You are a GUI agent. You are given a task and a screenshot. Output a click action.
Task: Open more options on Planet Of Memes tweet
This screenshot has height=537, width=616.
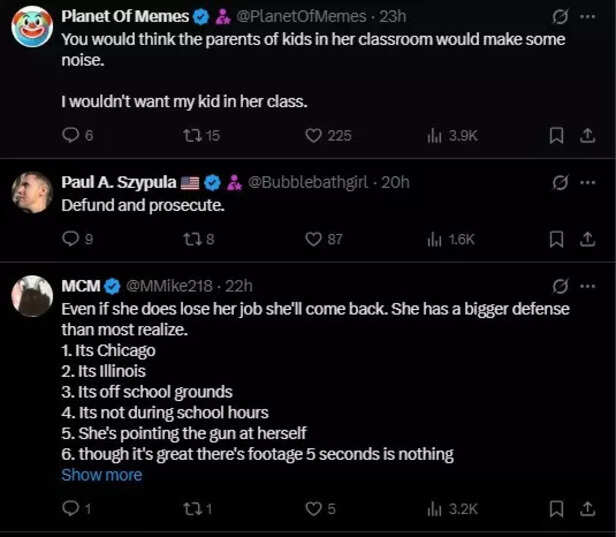[x=587, y=17]
